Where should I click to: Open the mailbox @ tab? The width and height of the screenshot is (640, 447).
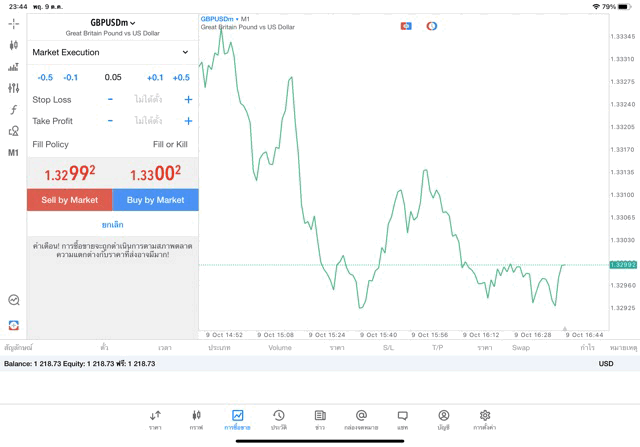point(361,419)
